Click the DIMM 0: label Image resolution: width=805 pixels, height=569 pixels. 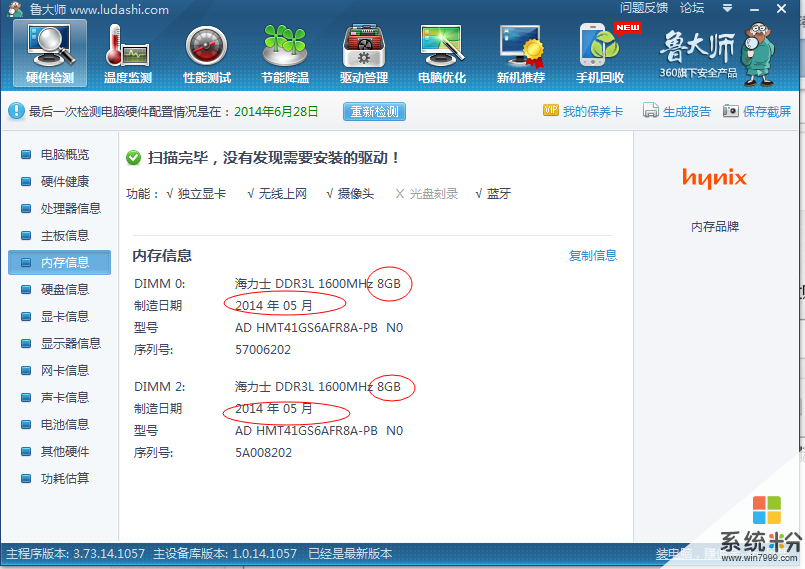coord(160,284)
